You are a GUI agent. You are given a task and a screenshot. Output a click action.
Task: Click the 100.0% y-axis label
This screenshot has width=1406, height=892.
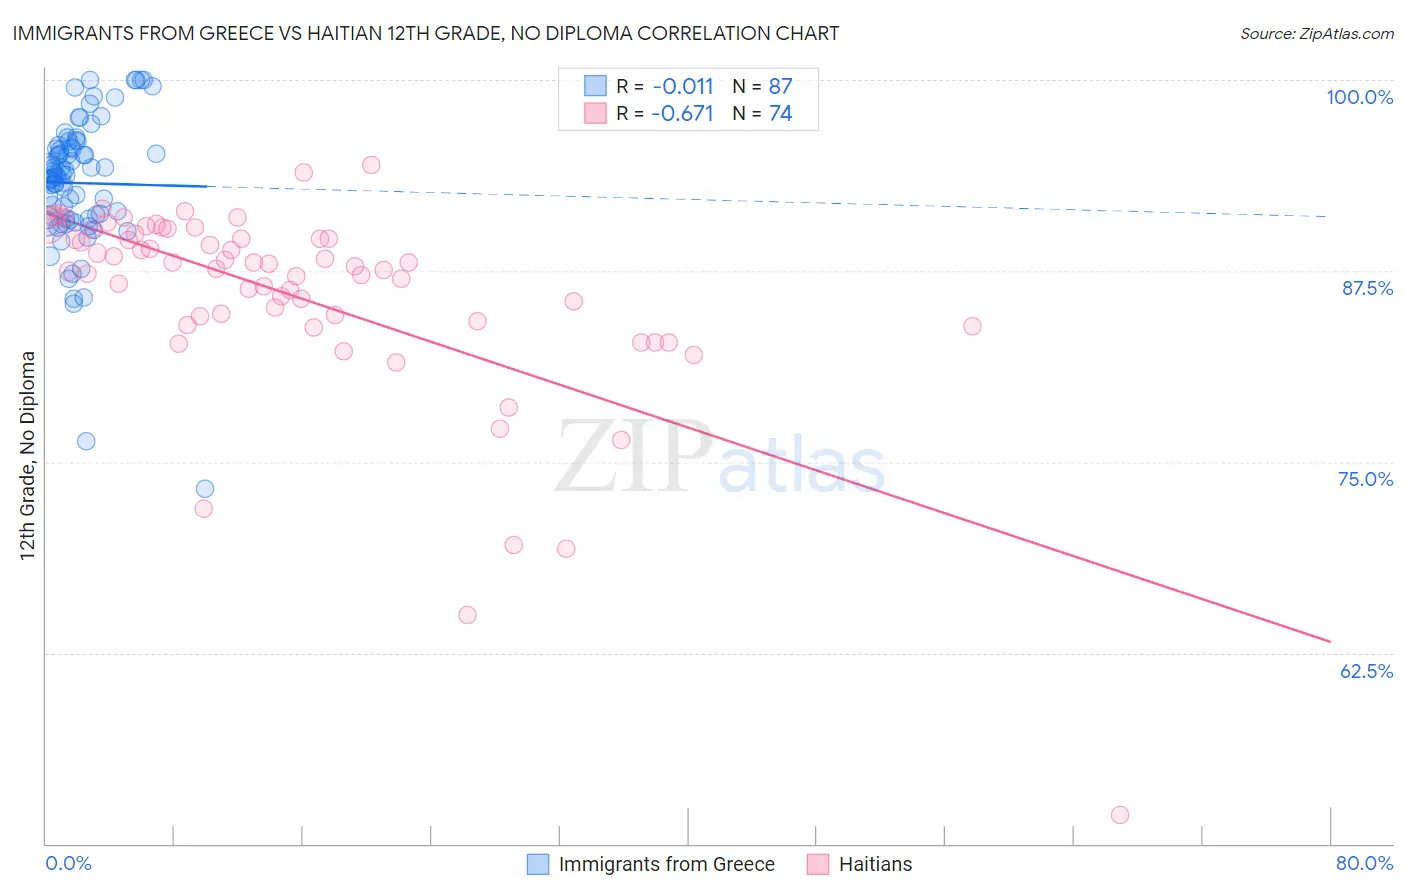[x=1359, y=97]
